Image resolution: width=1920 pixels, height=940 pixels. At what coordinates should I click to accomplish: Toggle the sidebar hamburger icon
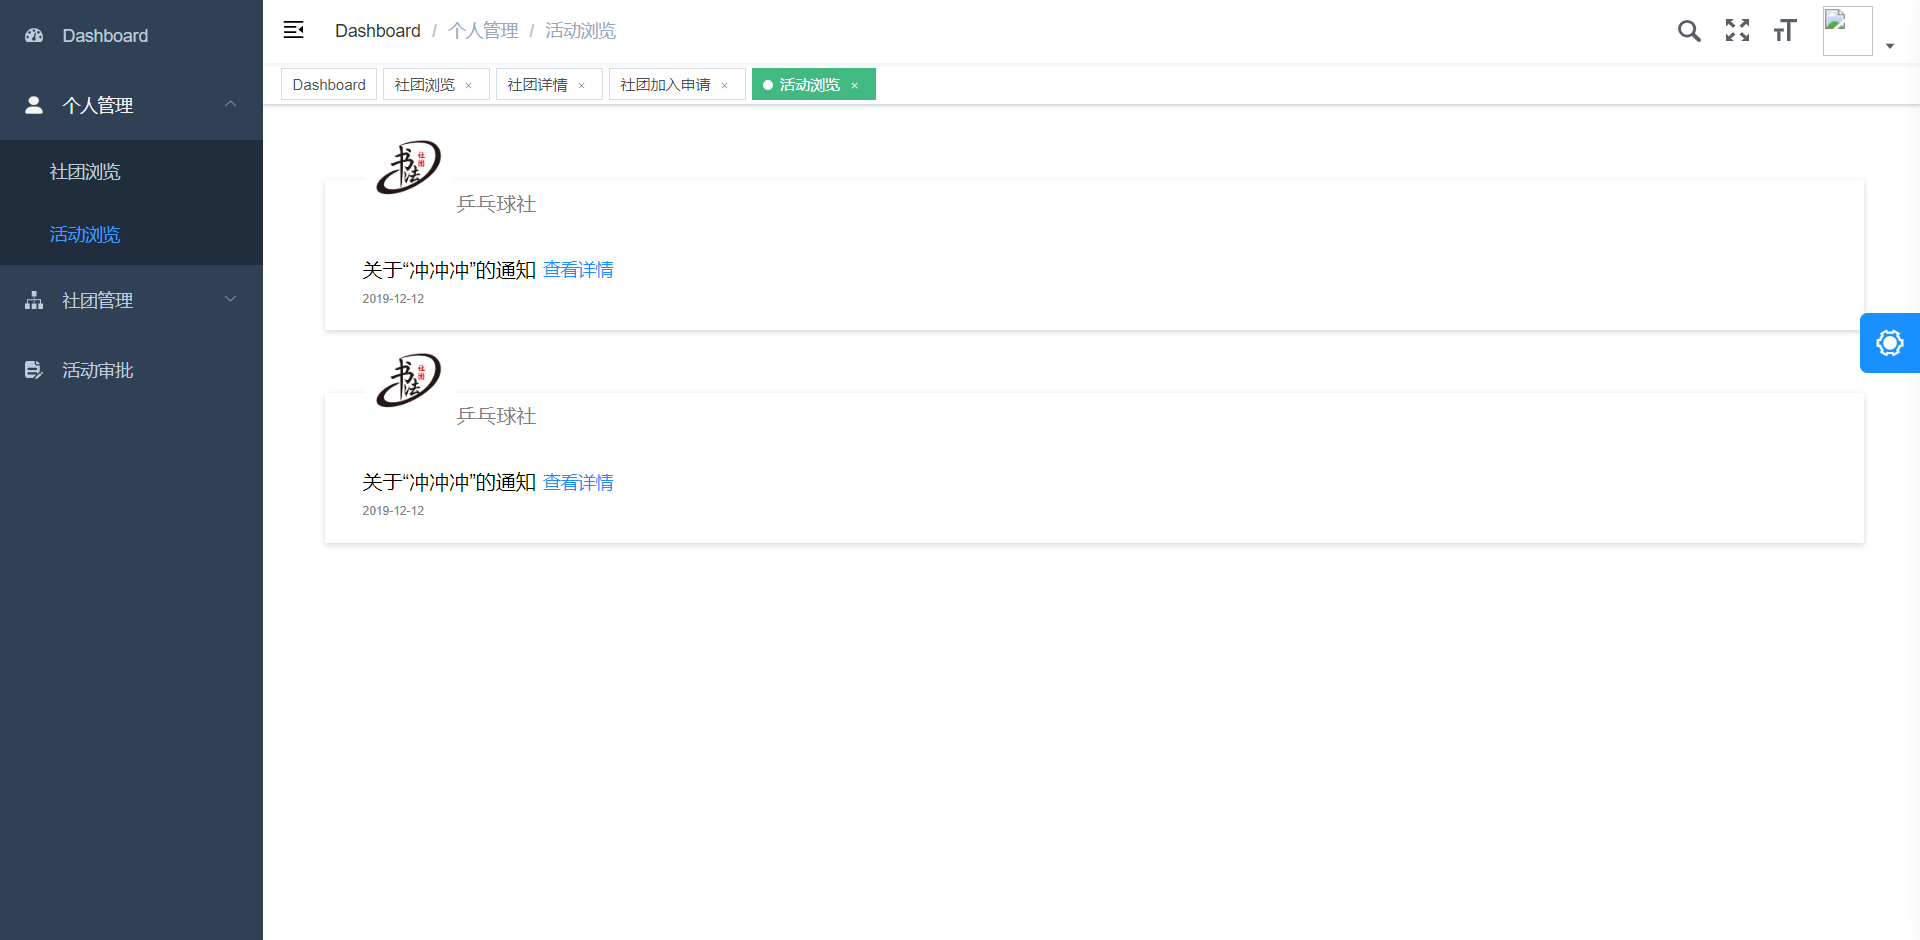tap(293, 30)
